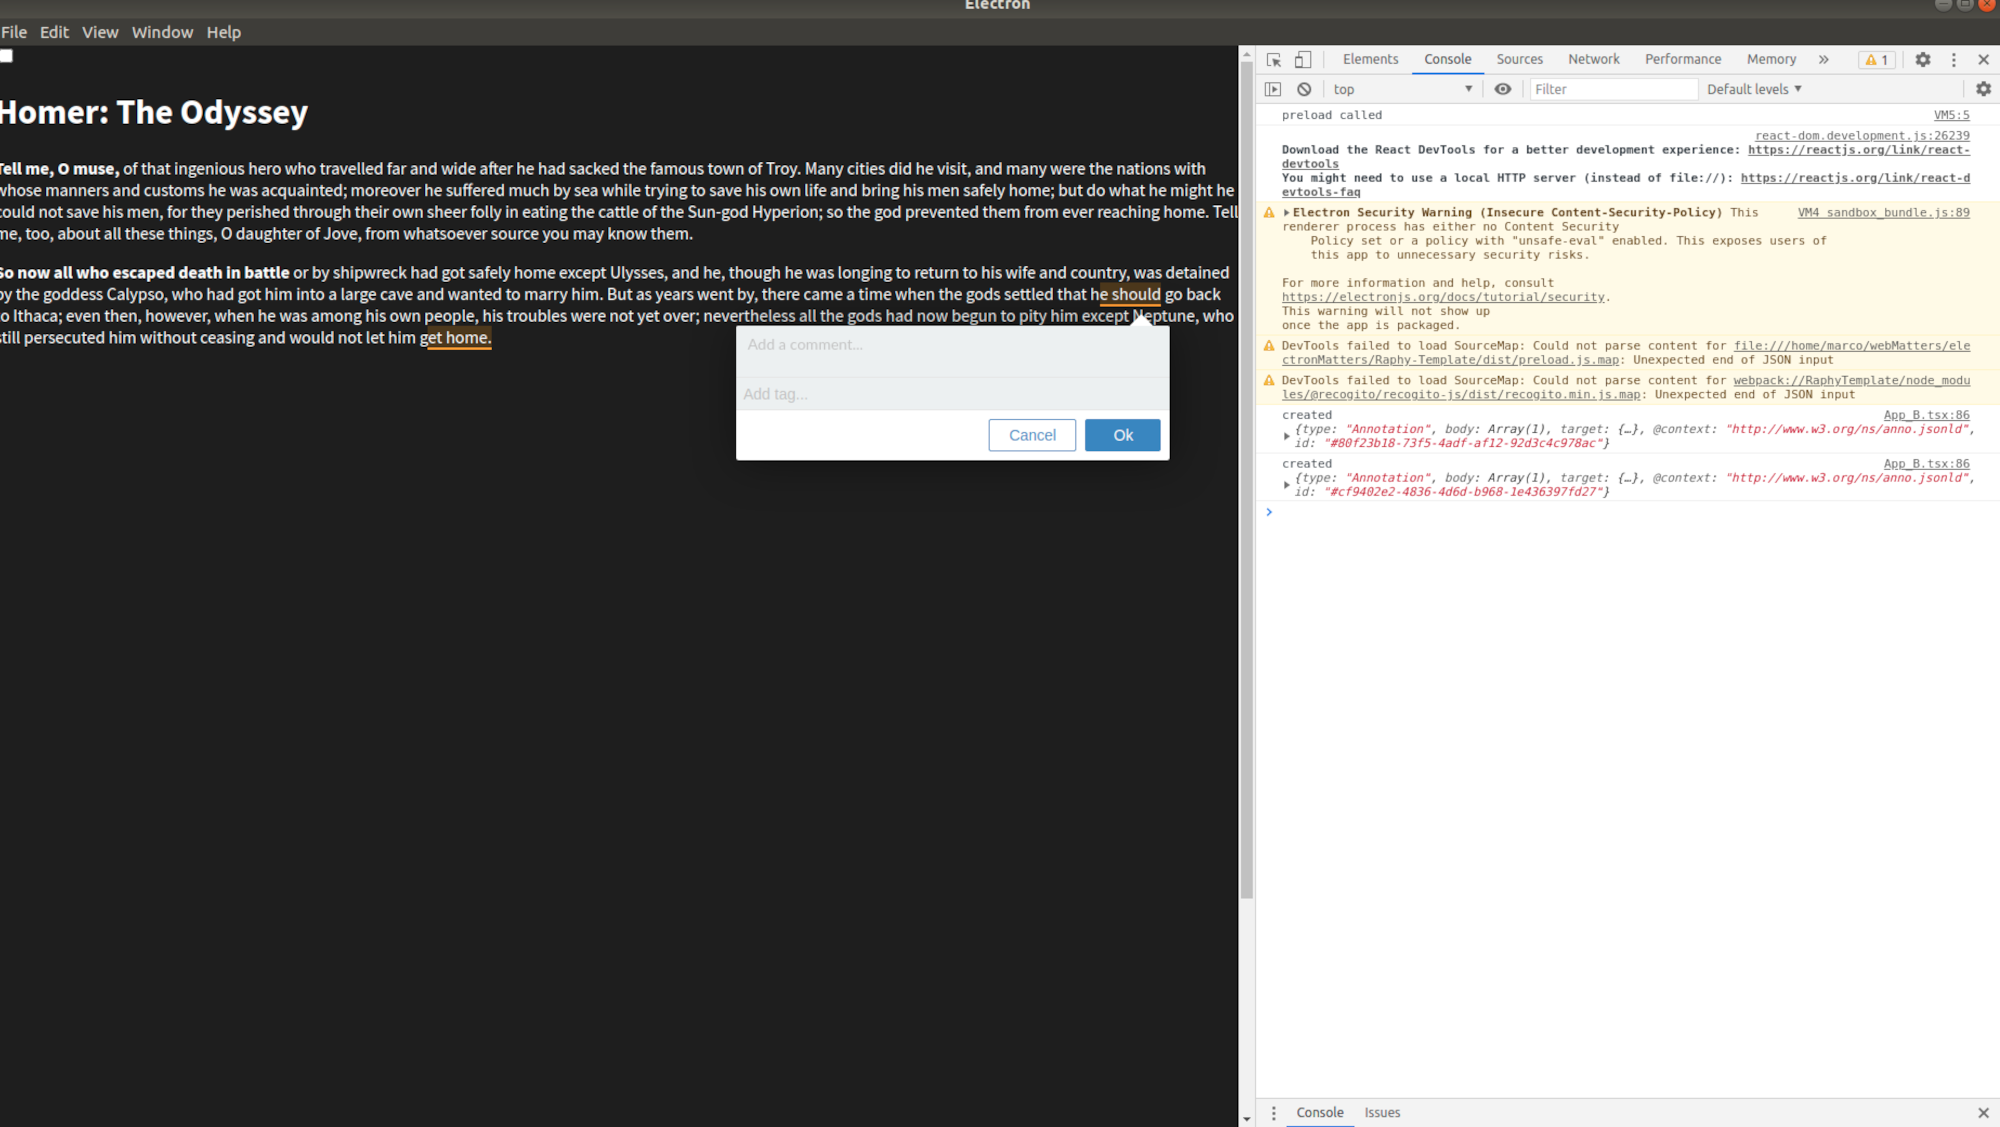Image resolution: width=2000 pixels, height=1127 pixels.
Task: Click the eye icon to create live expression
Action: click(x=1503, y=89)
